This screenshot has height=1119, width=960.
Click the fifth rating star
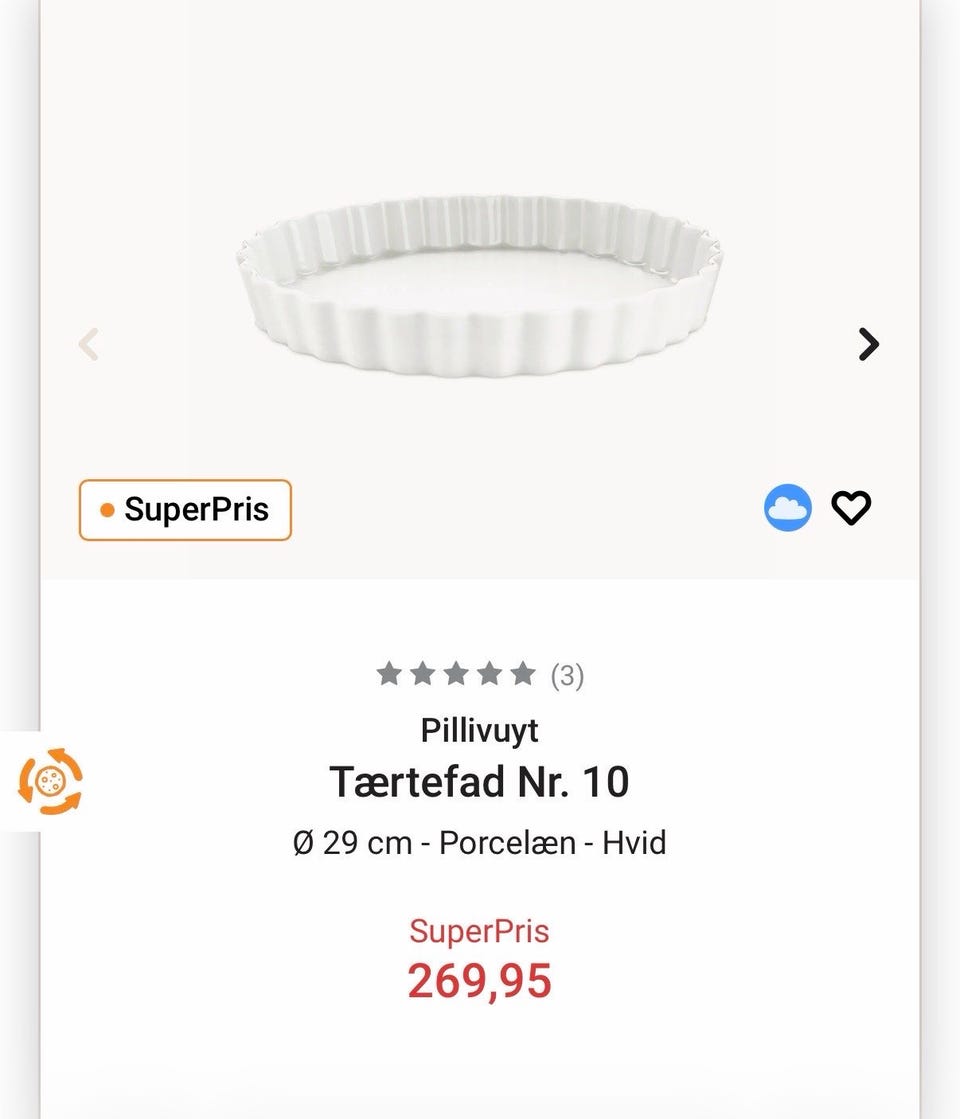[523, 673]
